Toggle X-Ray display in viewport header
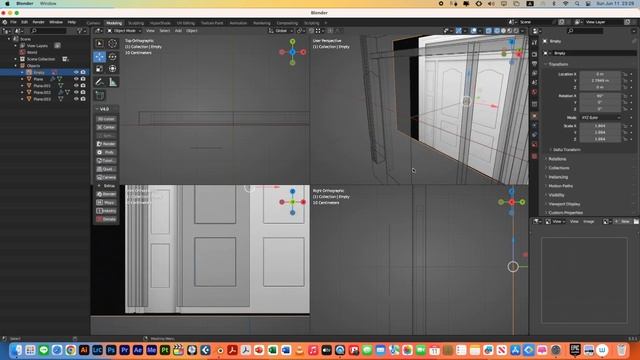The image size is (640, 360). click(x=489, y=31)
